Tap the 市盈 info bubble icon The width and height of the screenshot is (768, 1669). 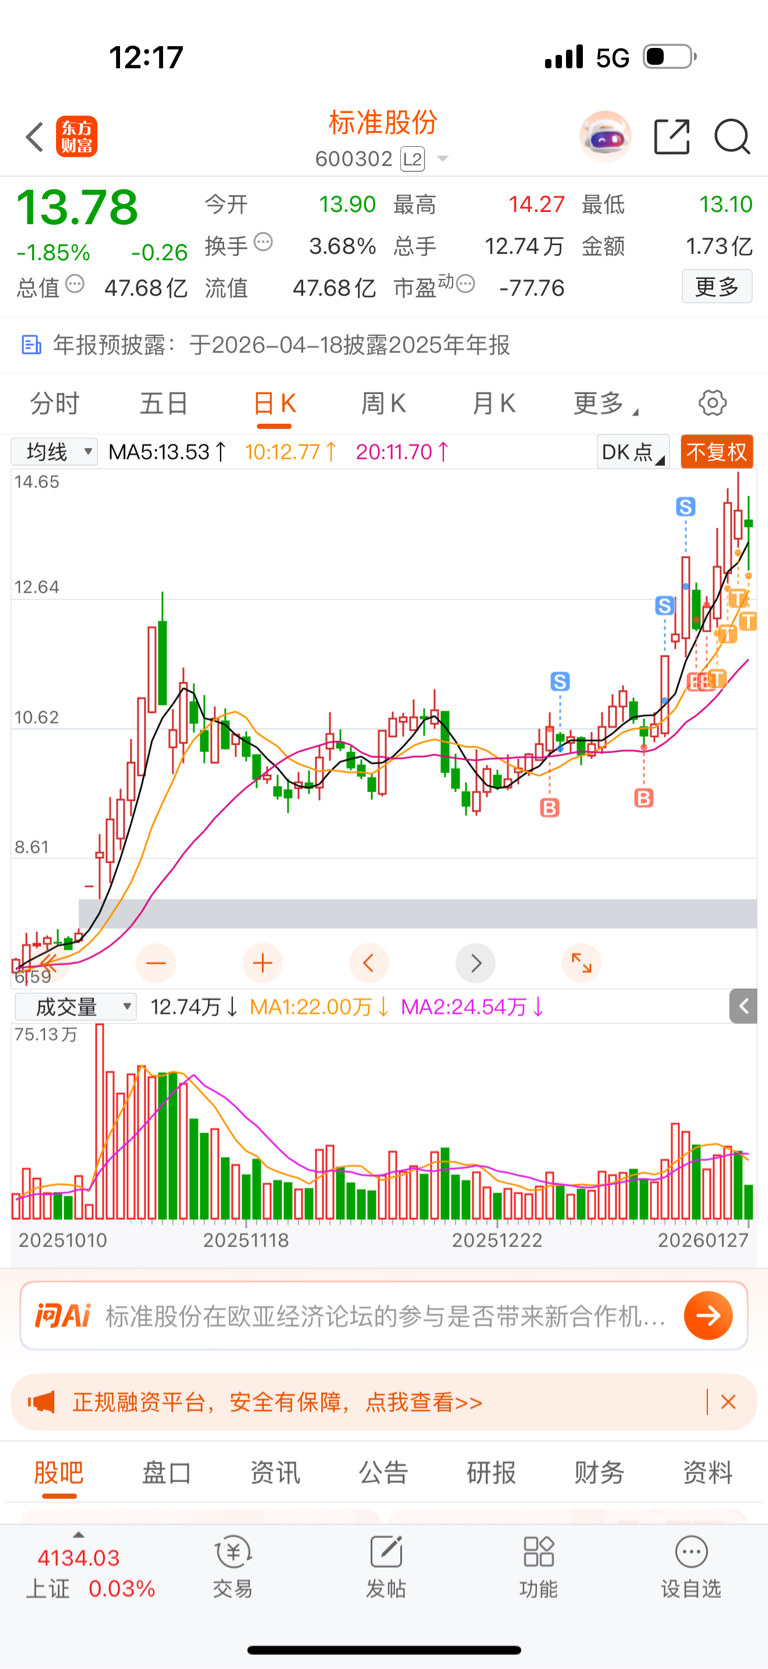pyautogui.click(x=465, y=285)
